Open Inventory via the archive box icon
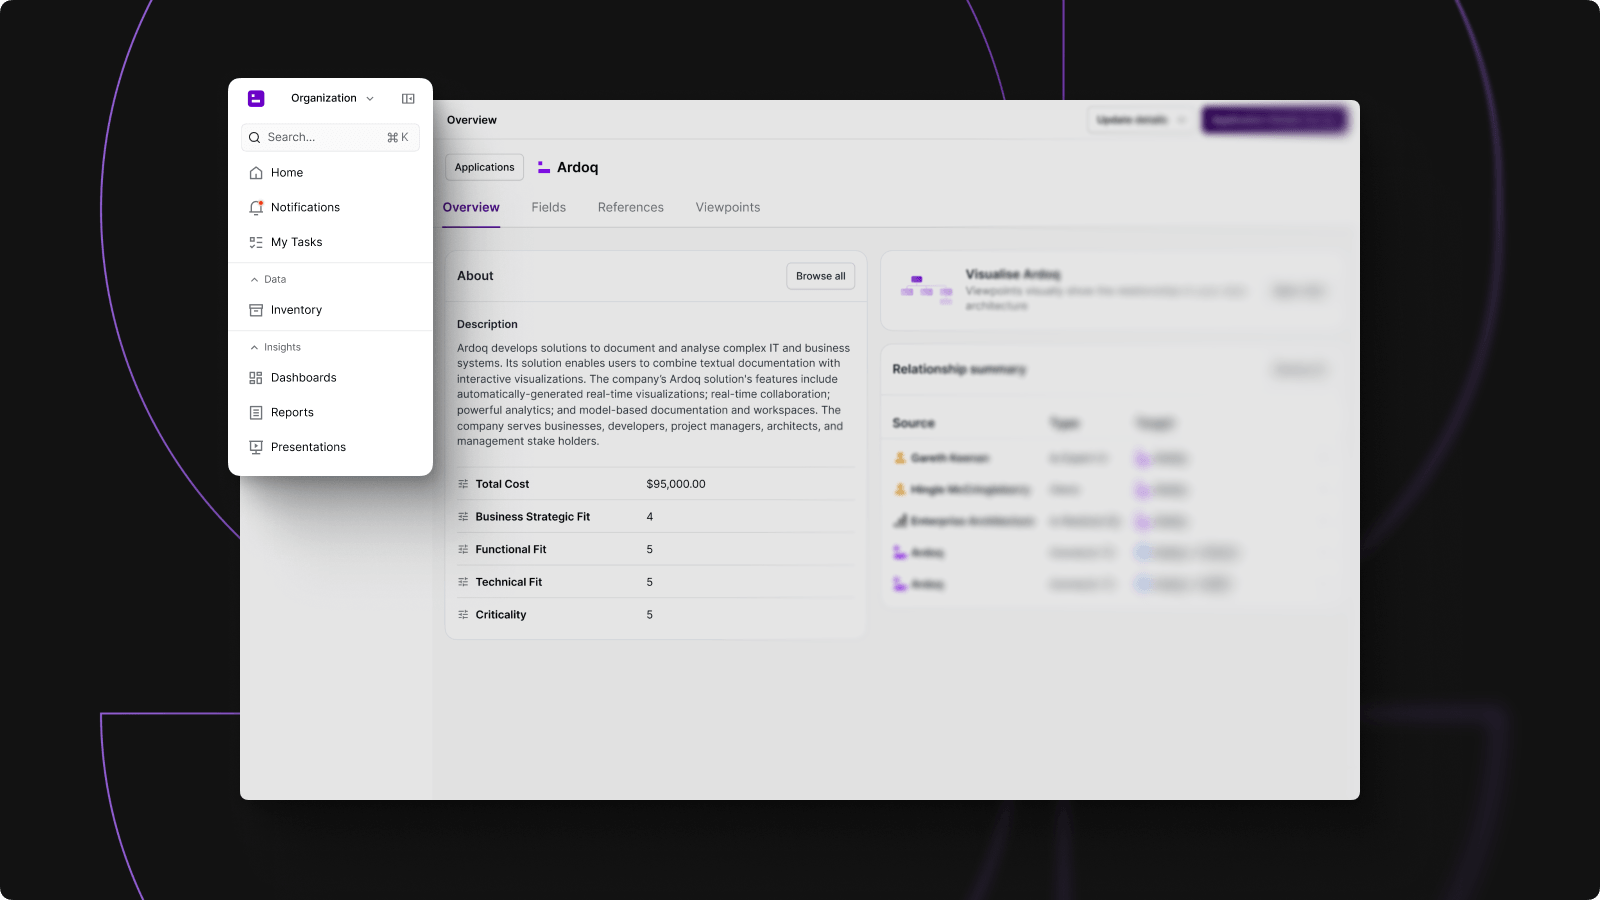Image resolution: width=1600 pixels, height=900 pixels. (256, 310)
